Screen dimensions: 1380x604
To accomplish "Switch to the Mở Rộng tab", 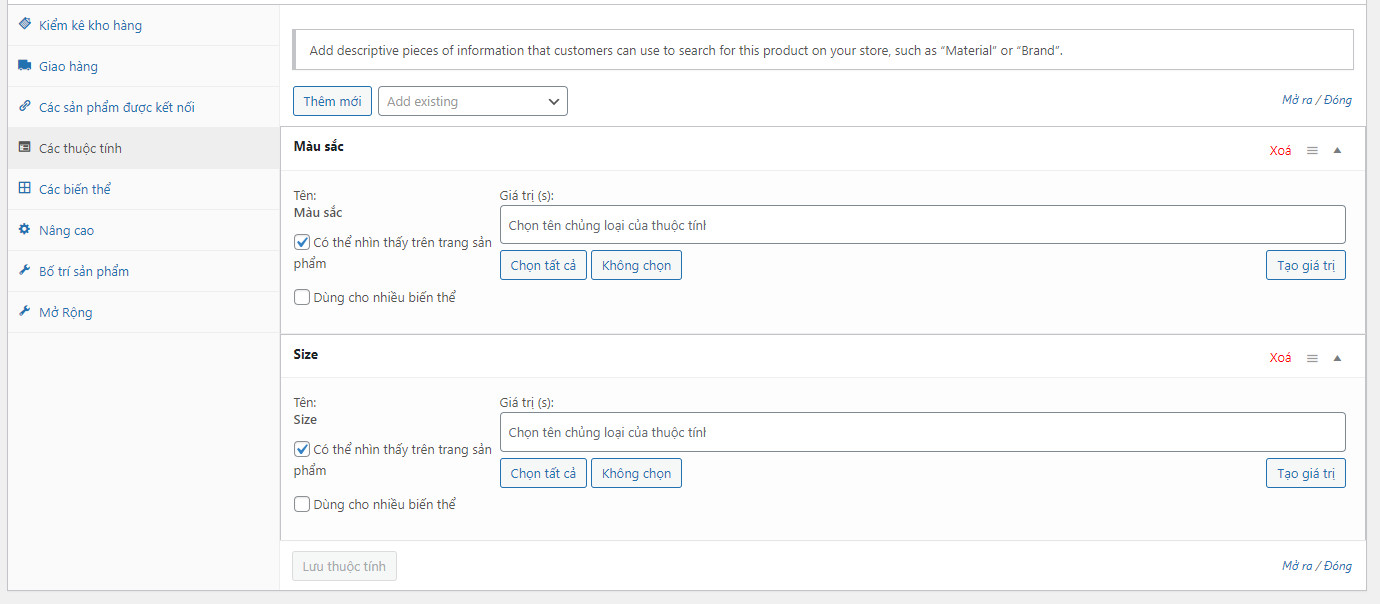I will (x=65, y=312).
